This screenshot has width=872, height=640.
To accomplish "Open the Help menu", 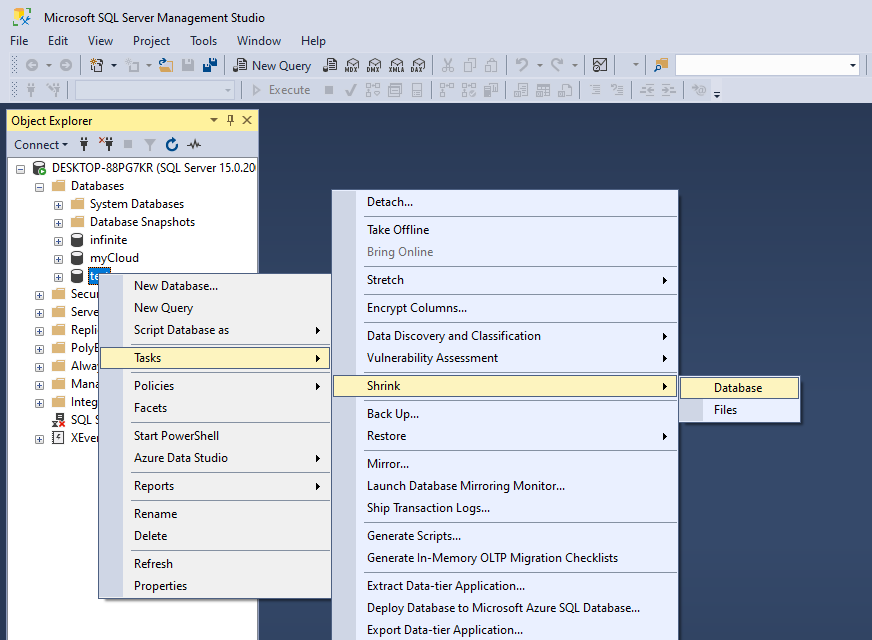I will tap(313, 41).
